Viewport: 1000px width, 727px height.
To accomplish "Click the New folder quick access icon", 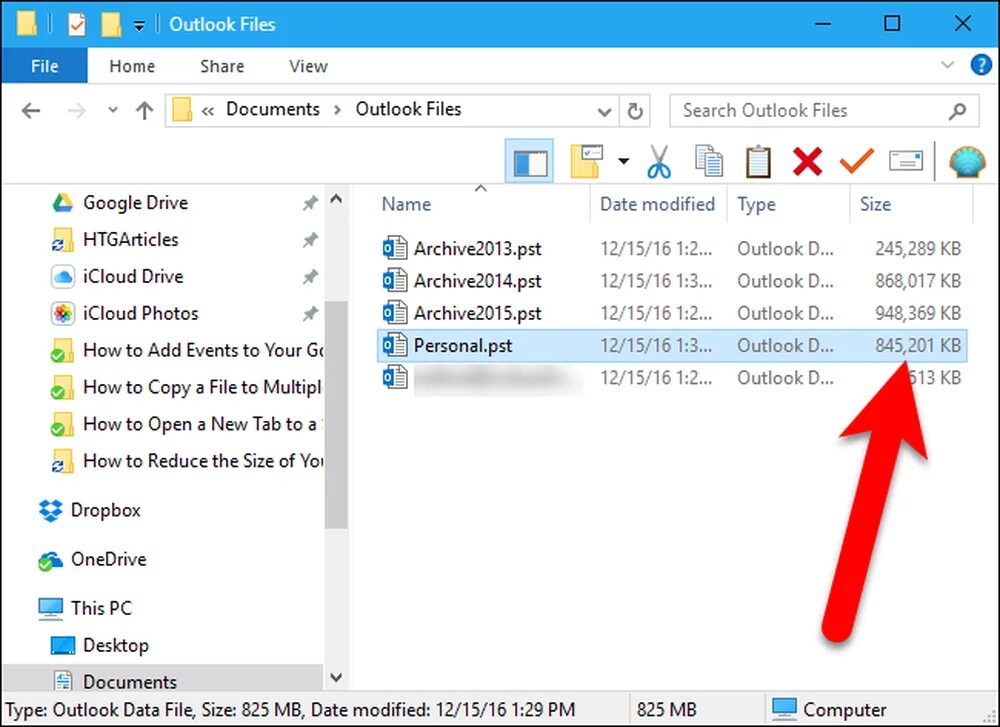I will point(110,24).
